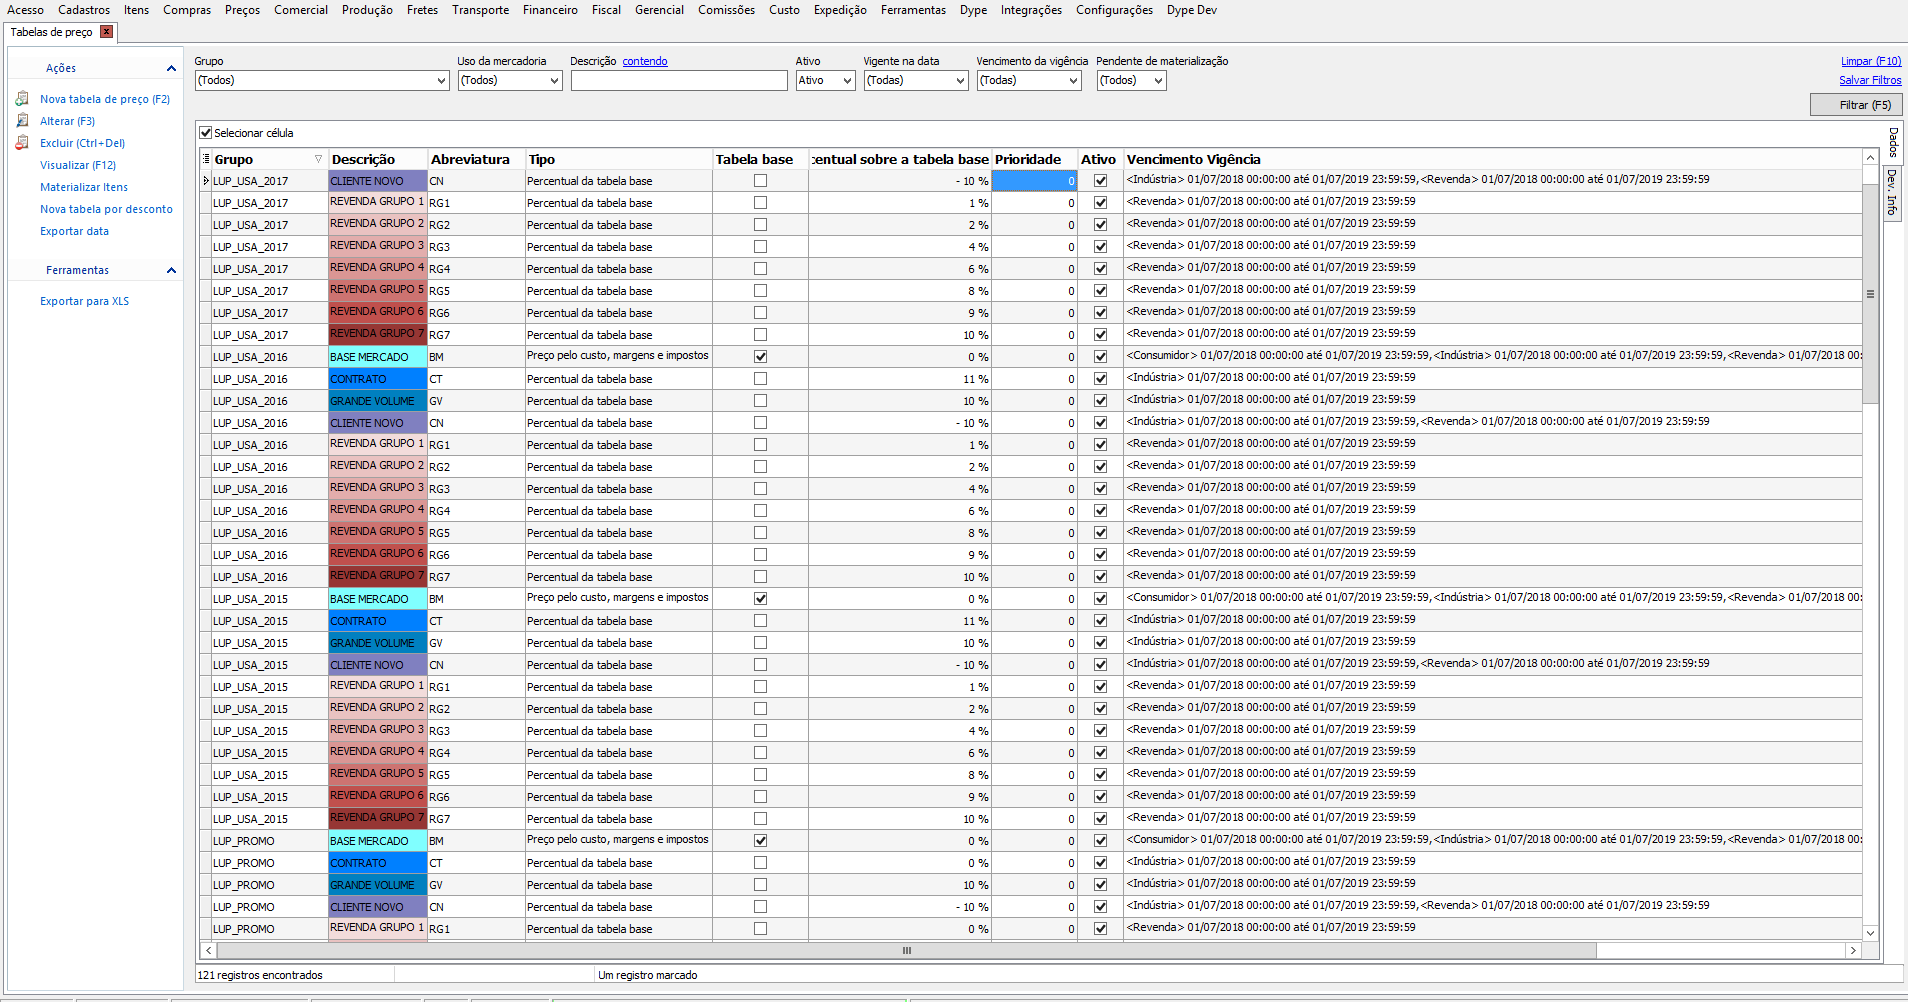Click the Vencimento Vigência column header

1493,159
